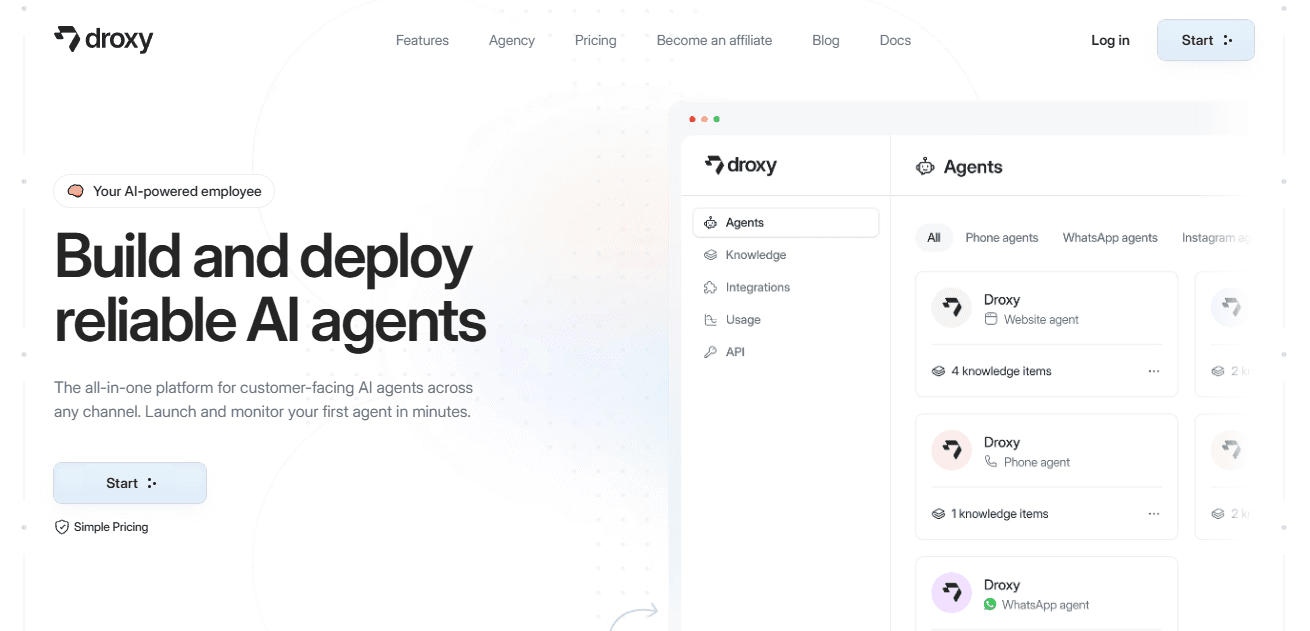This screenshot has height=631, width=1310.
Task: Open the Droxy Website agent card
Action: pos(1046,334)
